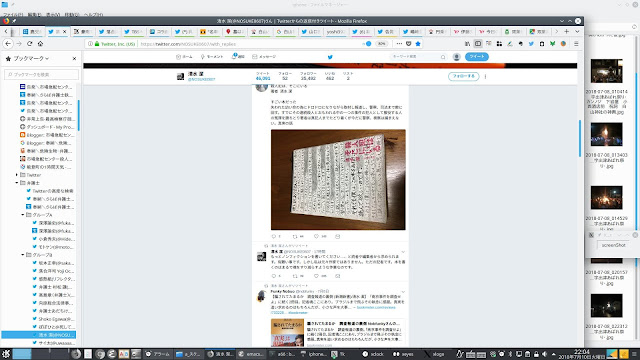Expand the Twitter bookmark folder
Screen dimensions: 640x360
coord(17,175)
